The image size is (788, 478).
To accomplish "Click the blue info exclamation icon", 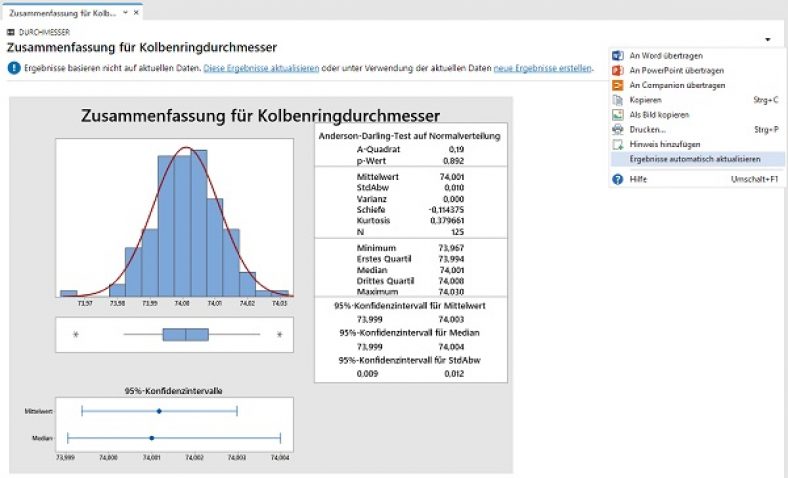I will tap(14, 68).
